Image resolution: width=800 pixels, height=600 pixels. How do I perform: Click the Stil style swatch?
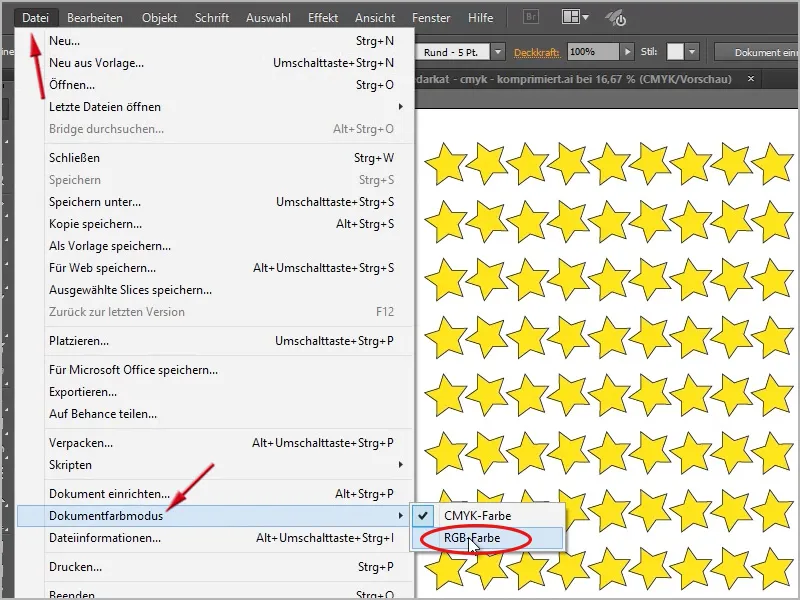[x=675, y=52]
